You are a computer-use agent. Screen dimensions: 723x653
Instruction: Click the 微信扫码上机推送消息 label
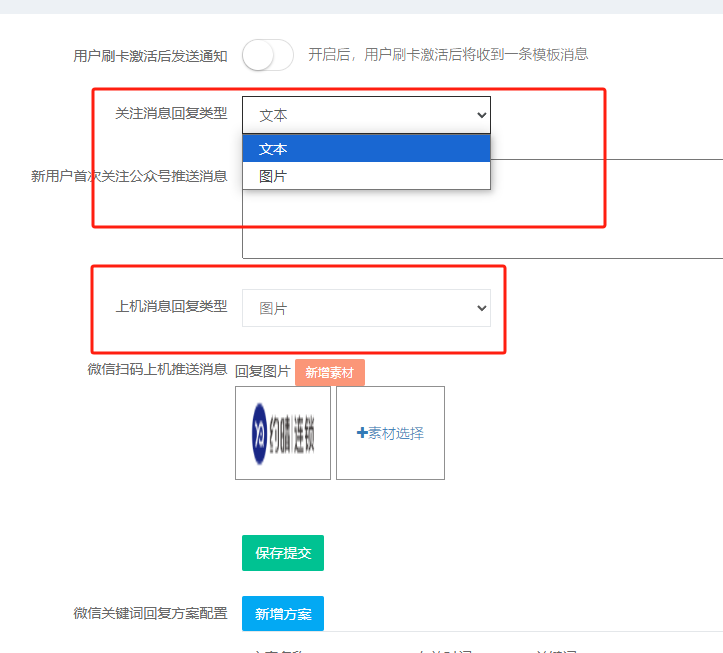[x=157, y=369]
